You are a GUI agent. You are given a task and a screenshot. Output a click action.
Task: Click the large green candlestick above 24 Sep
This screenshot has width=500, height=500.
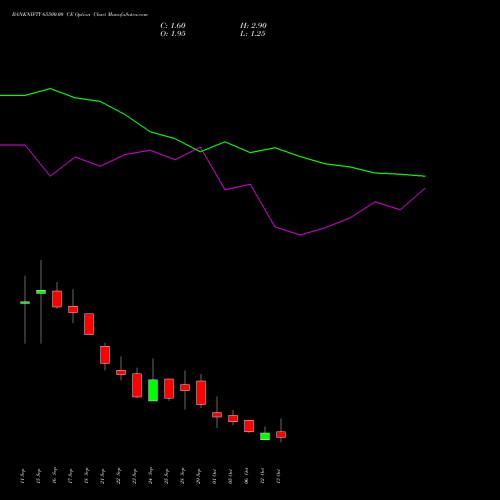tap(153, 390)
